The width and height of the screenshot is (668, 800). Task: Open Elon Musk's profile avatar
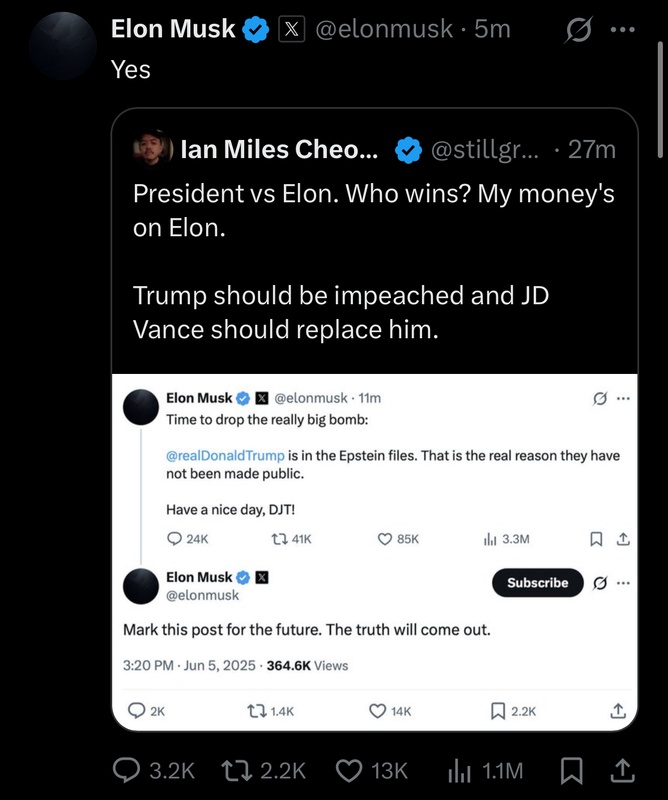62,47
